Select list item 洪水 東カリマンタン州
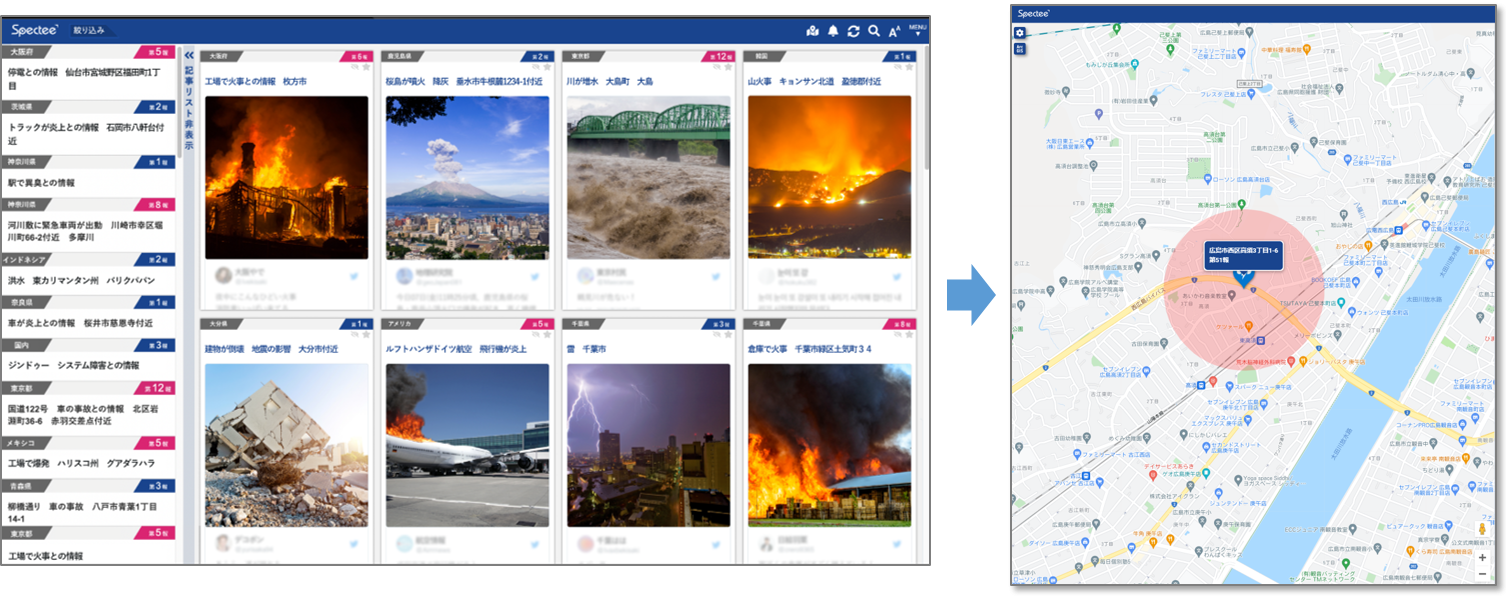The image size is (1506, 599). point(88,280)
